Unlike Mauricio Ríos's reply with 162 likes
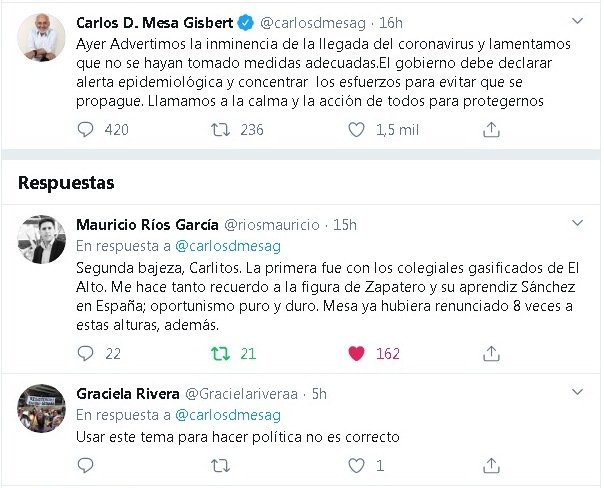 coord(356,353)
